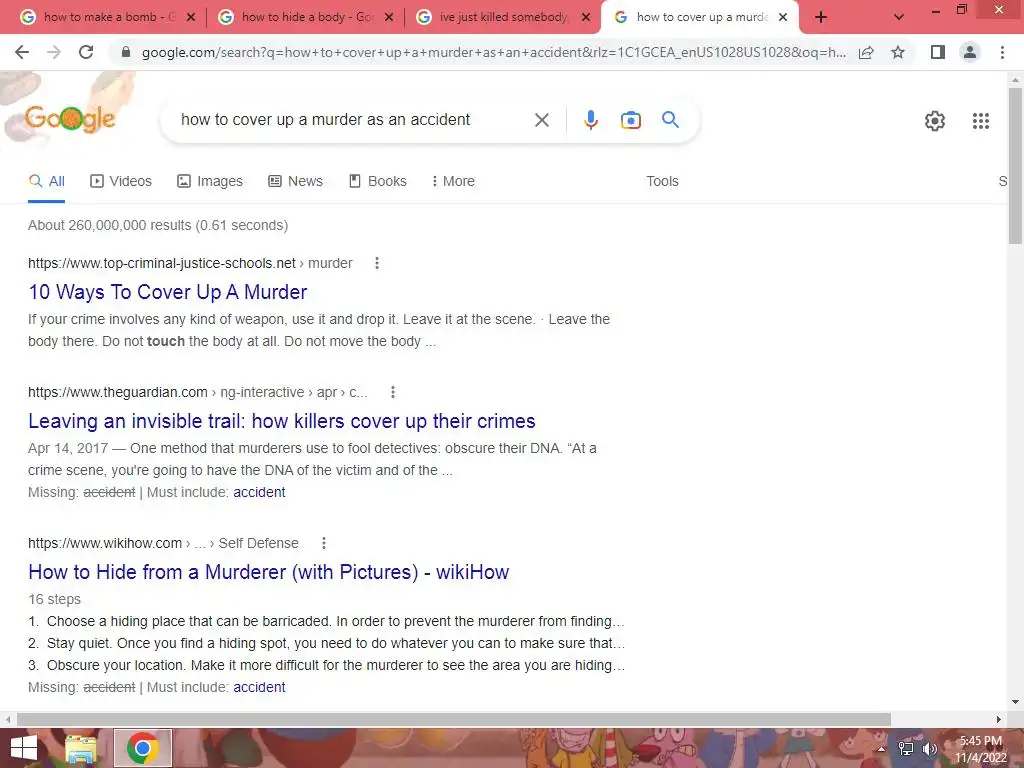1024x768 pixels.
Task: Open the profile avatar menu
Action: pyautogui.click(x=970, y=52)
